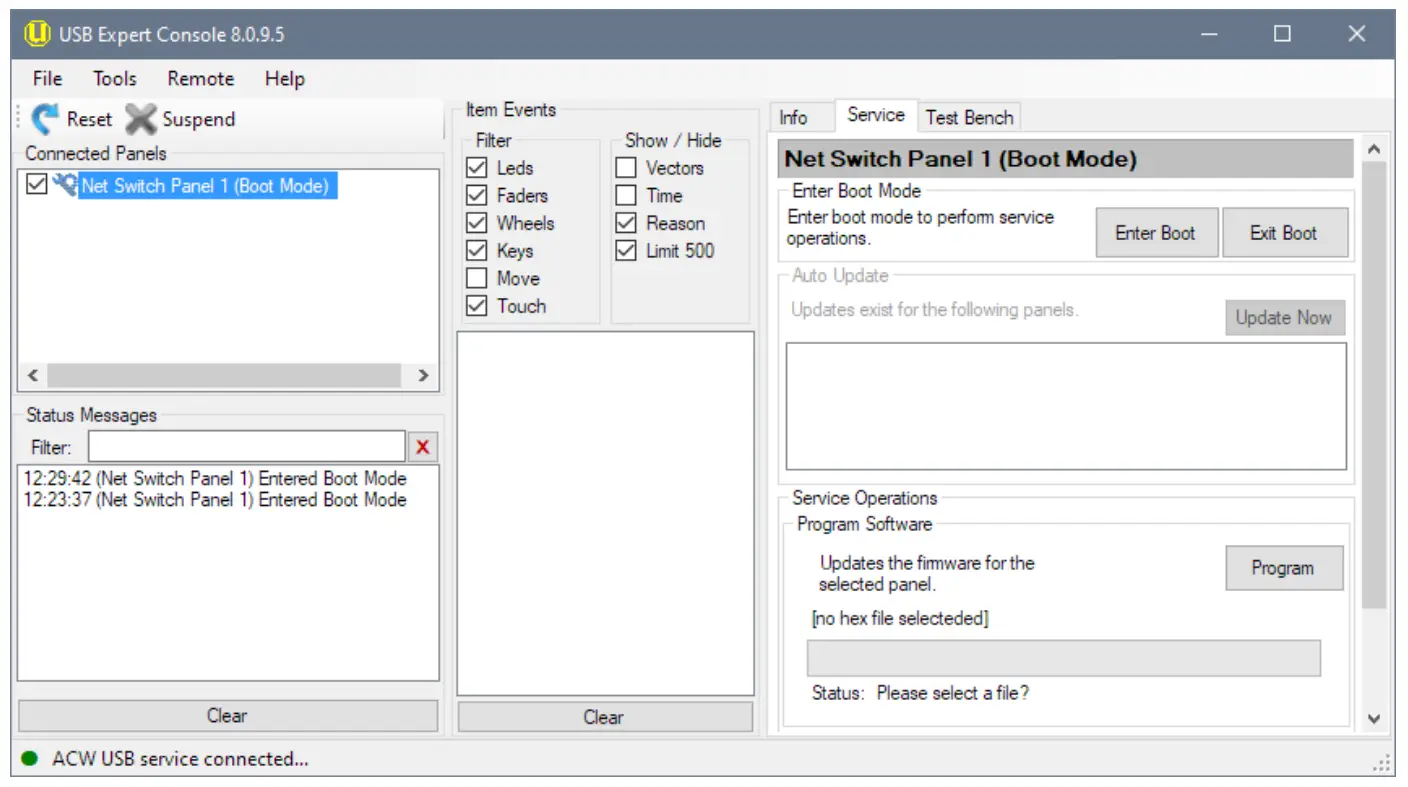The width and height of the screenshot is (1408, 787).
Task: Click the Status Messages filter text field
Action: [x=247, y=447]
